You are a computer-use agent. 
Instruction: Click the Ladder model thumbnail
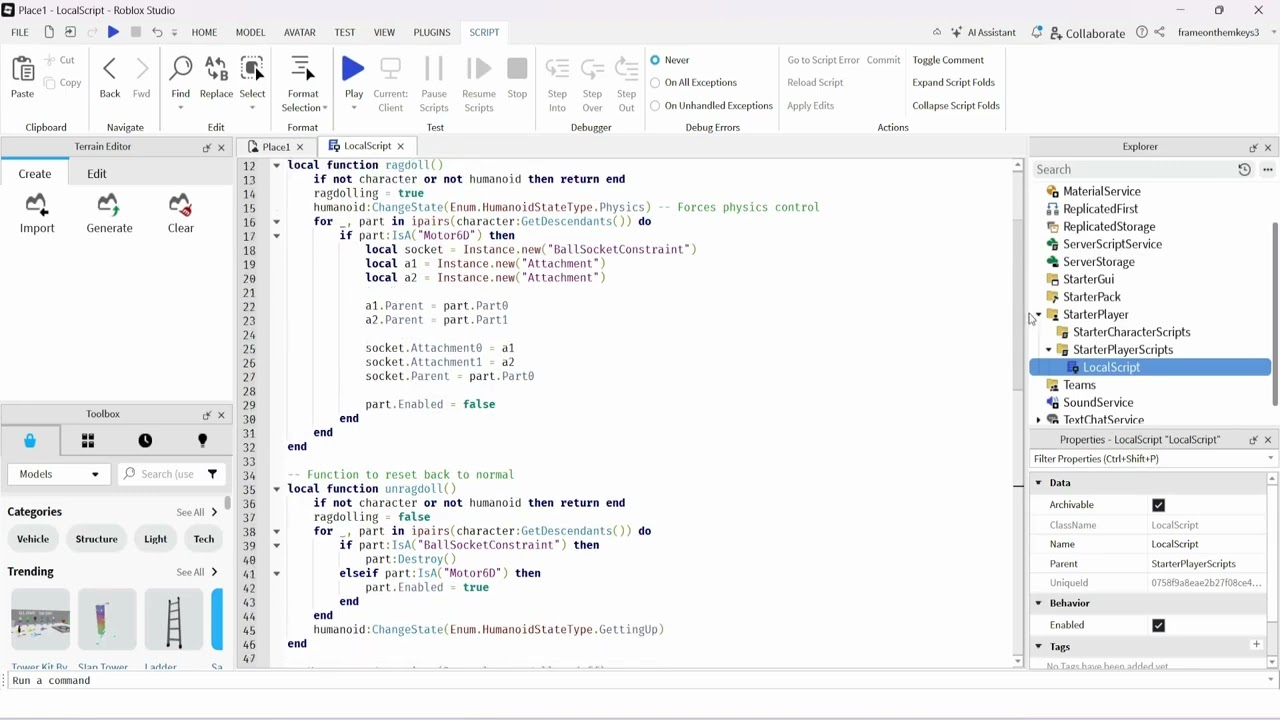click(174, 620)
